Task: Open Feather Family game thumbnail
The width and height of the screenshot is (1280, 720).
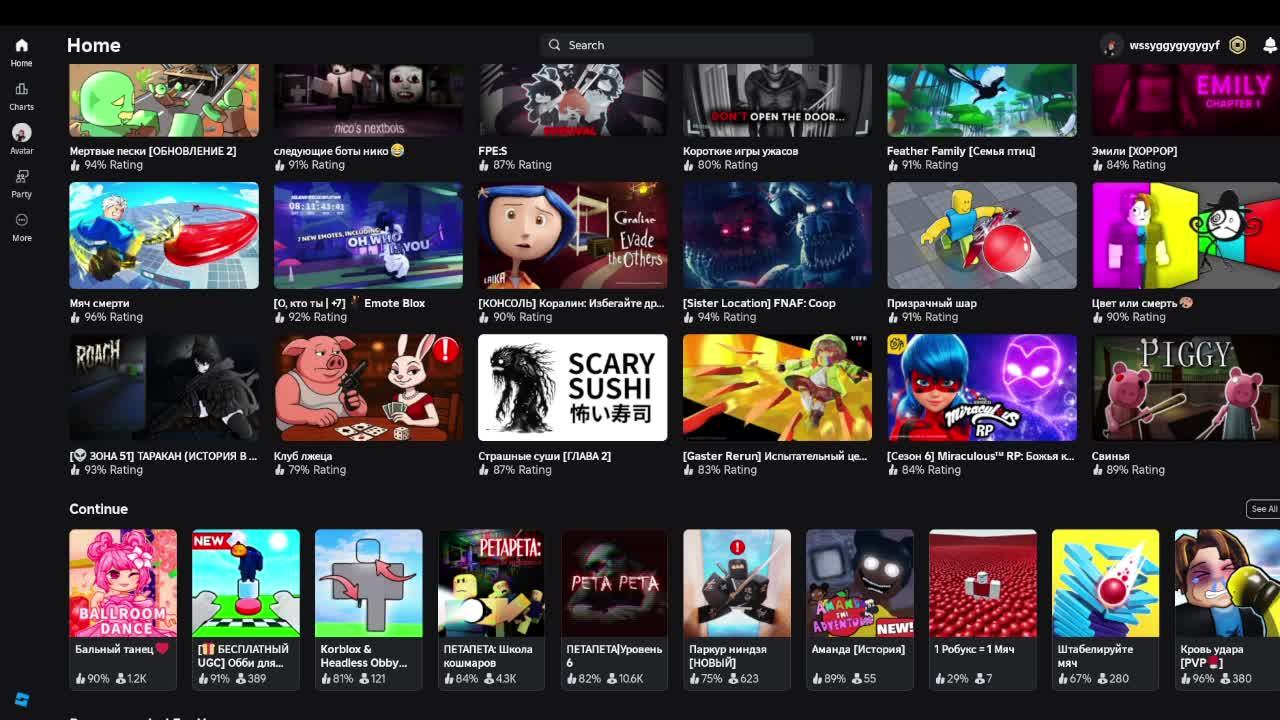Action: [x=982, y=100]
